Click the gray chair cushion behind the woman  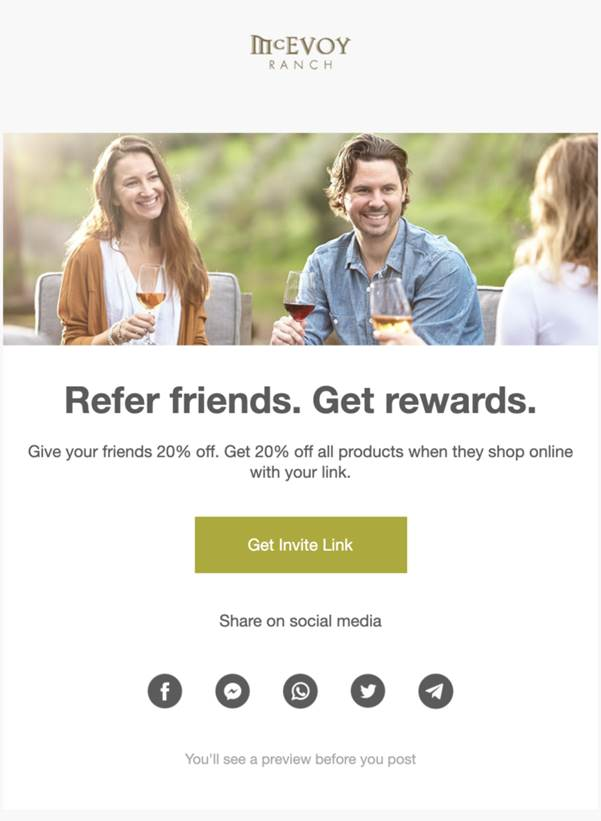[x=224, y=308]
